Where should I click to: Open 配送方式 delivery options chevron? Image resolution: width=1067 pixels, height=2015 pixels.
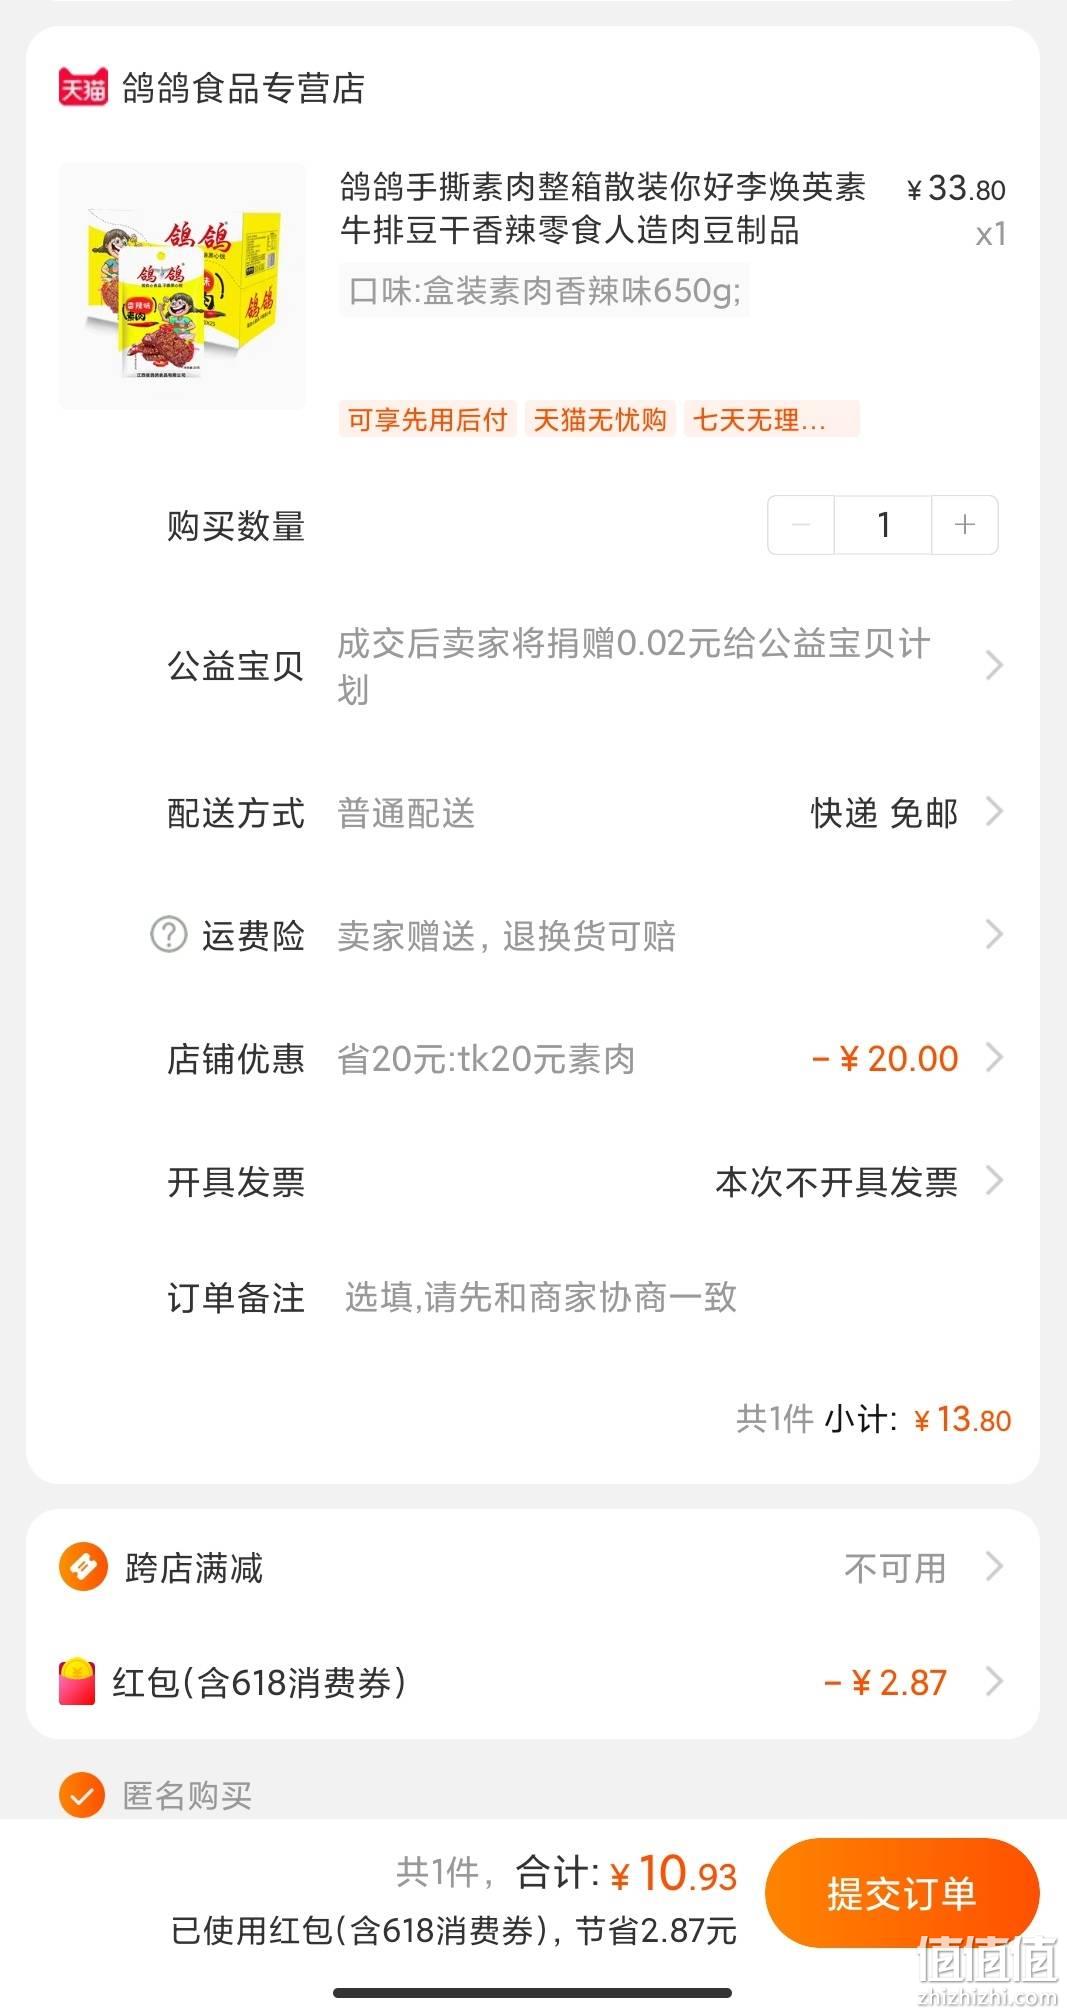click(993, 811)
